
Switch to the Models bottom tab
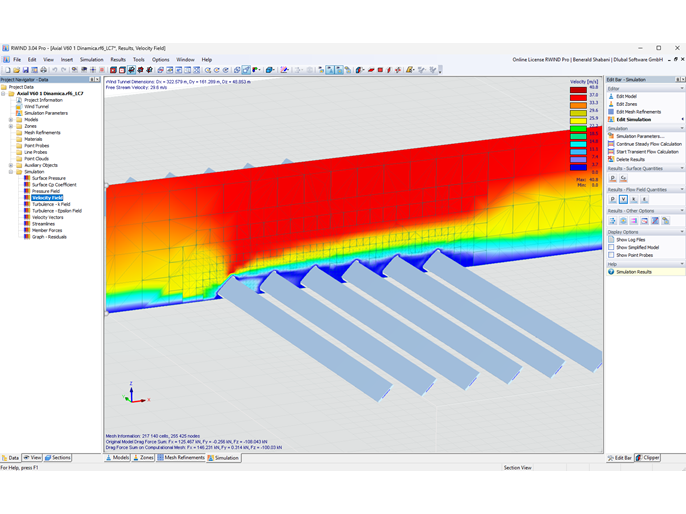coord(117,458)
